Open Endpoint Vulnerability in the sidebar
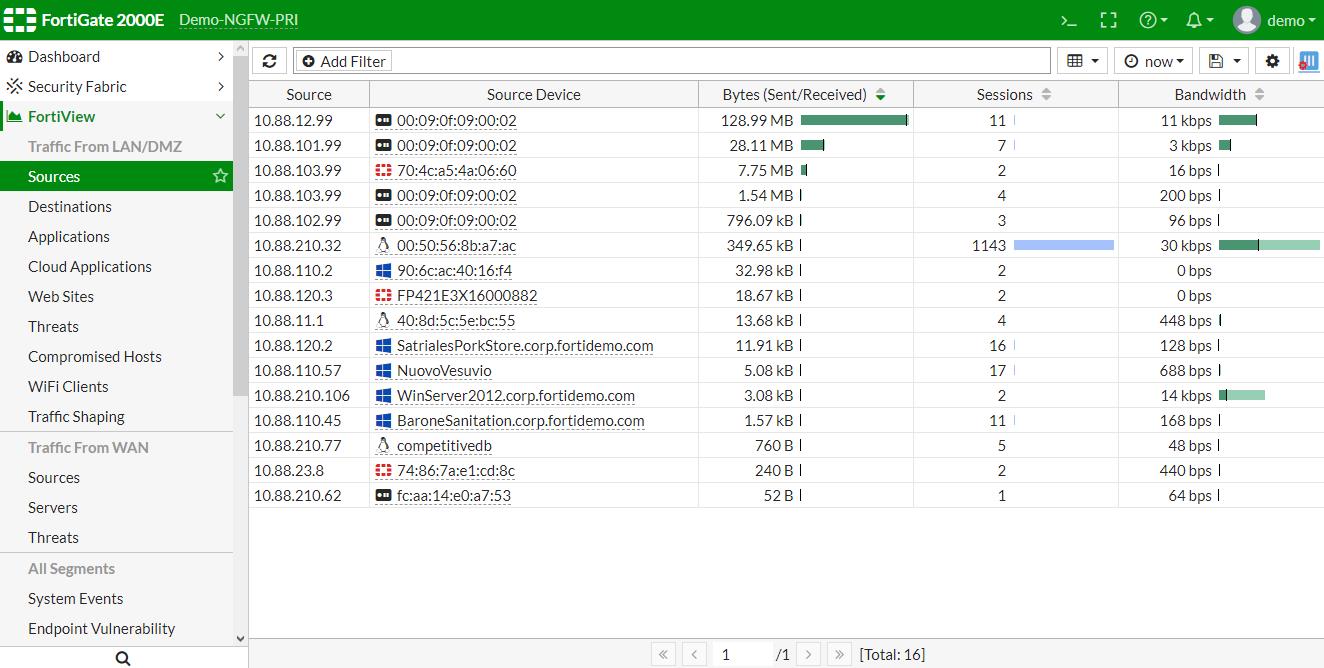The width and height of the screenshot is (1324, 668). (x=102, y=629)
